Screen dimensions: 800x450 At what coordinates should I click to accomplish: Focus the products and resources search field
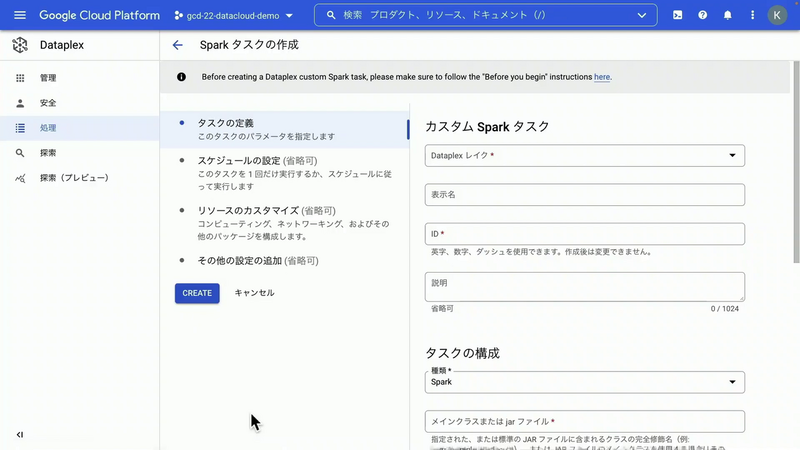pyautogui.click(x=485, y=15)
